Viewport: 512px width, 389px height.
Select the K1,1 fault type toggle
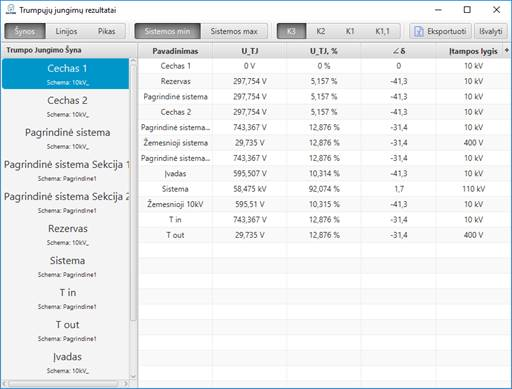382,31
